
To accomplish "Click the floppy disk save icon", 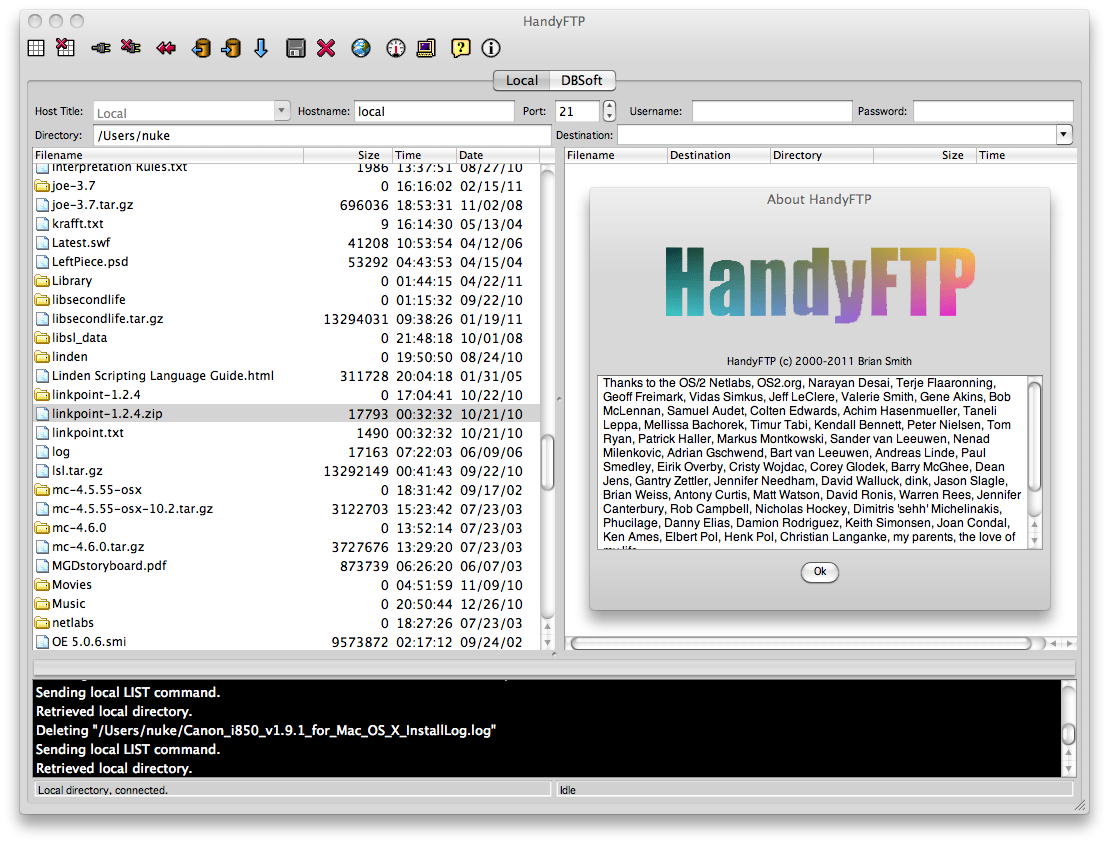I will 296,48.
